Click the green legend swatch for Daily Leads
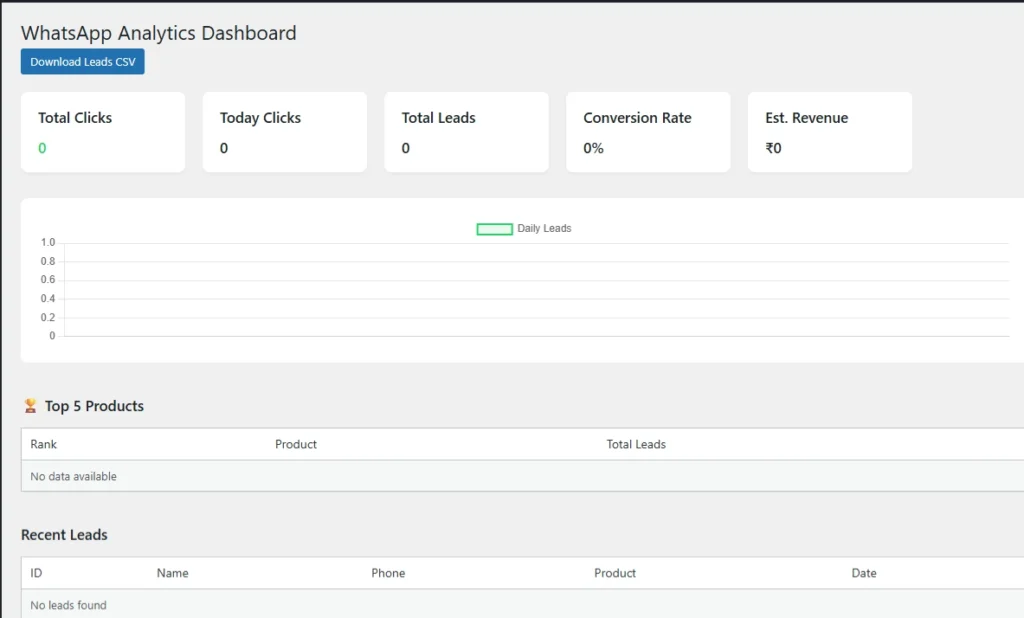 point(493,228)
